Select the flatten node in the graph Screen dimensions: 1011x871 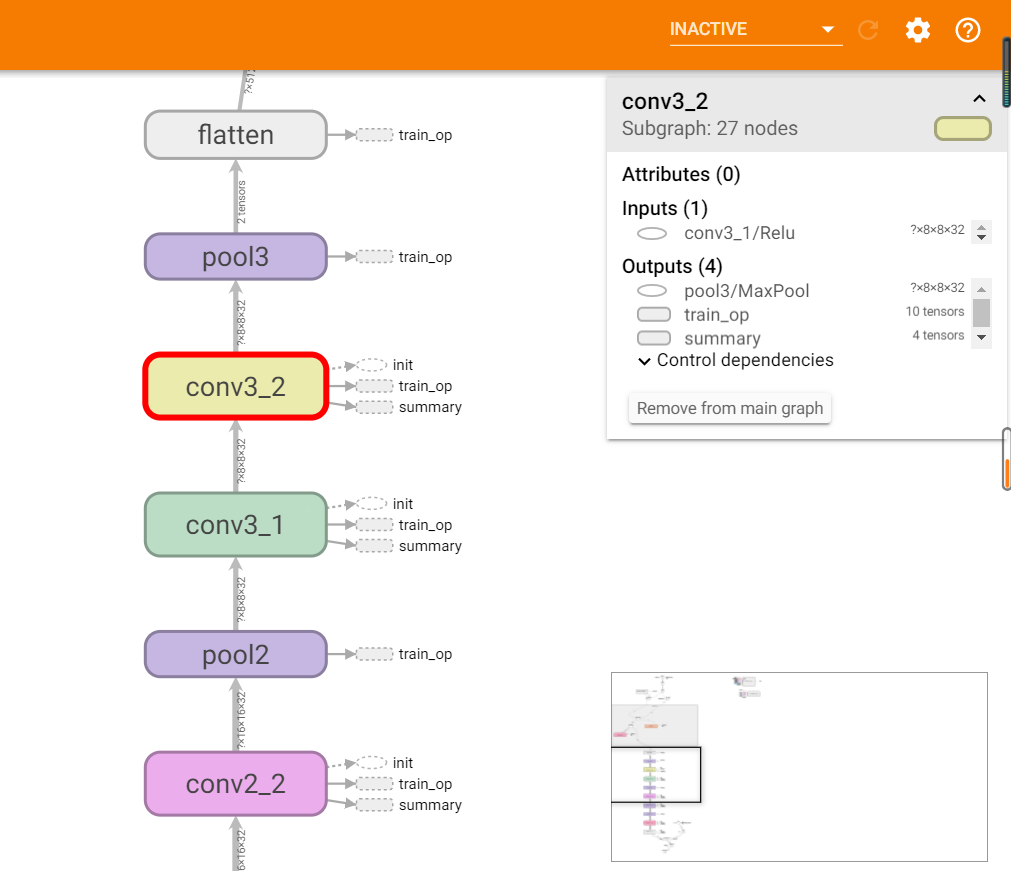236,135
